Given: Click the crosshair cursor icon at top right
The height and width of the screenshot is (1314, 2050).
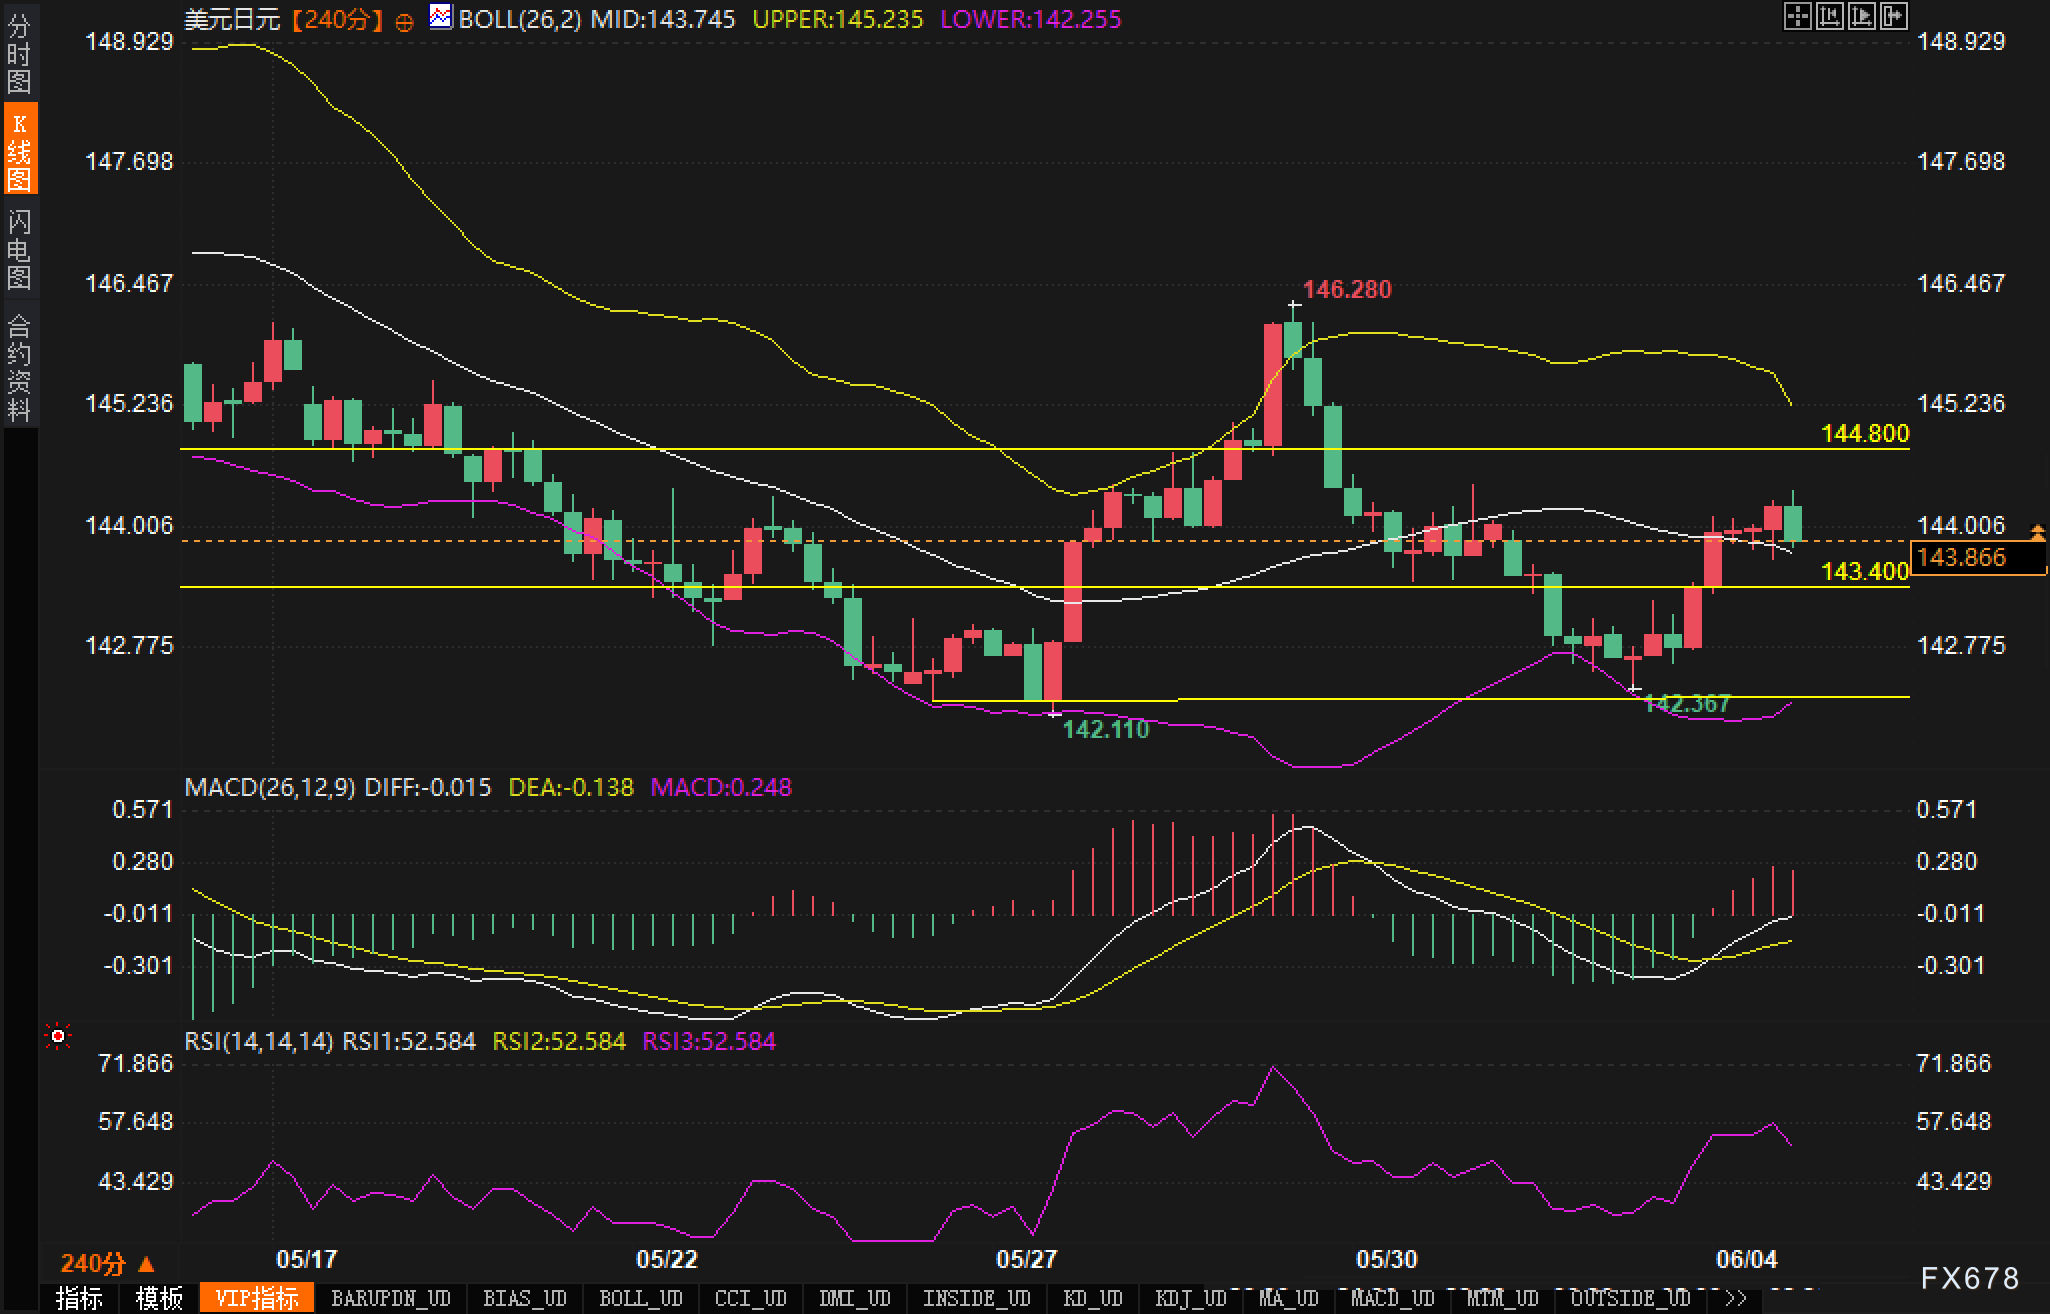Looking at the screenshot, I should (x=1797, y=16).
